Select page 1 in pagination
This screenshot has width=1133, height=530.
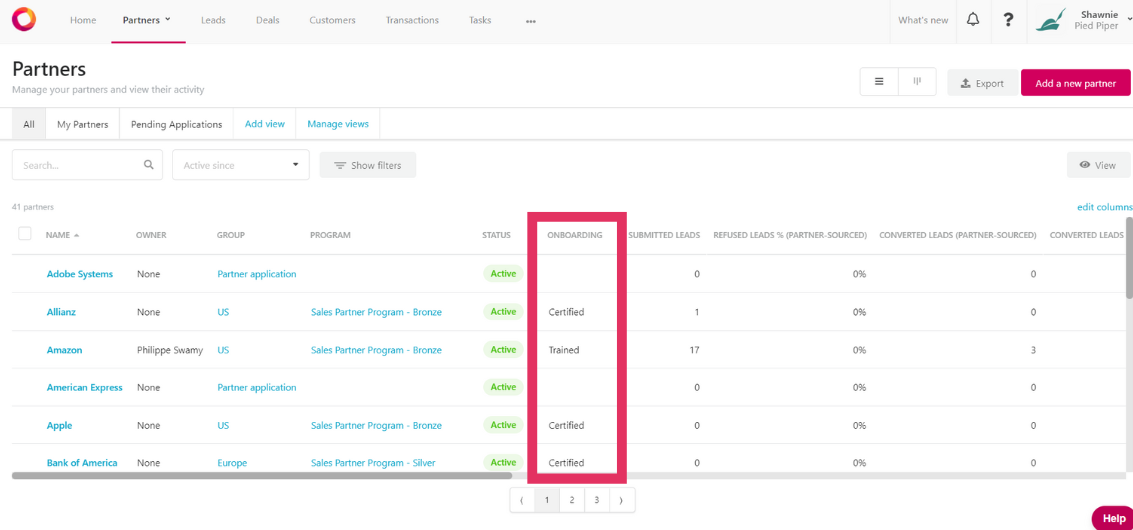547,500
